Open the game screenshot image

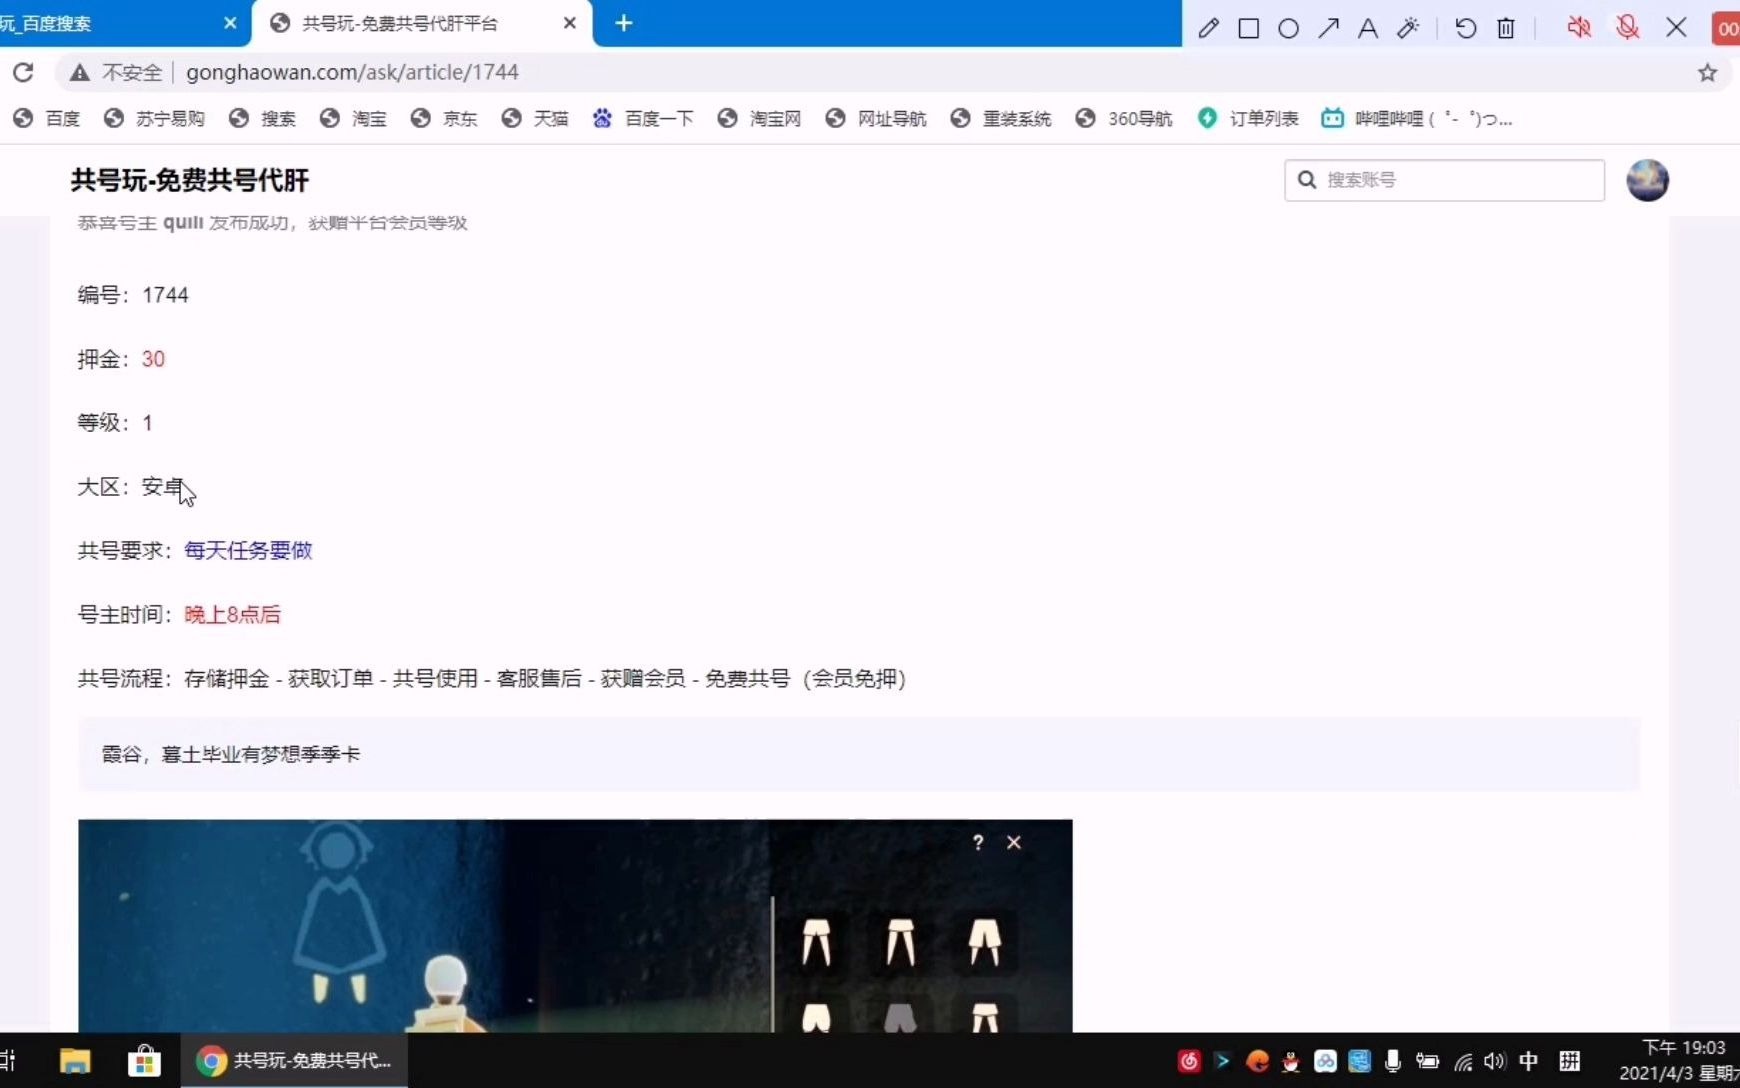point(575,926)
